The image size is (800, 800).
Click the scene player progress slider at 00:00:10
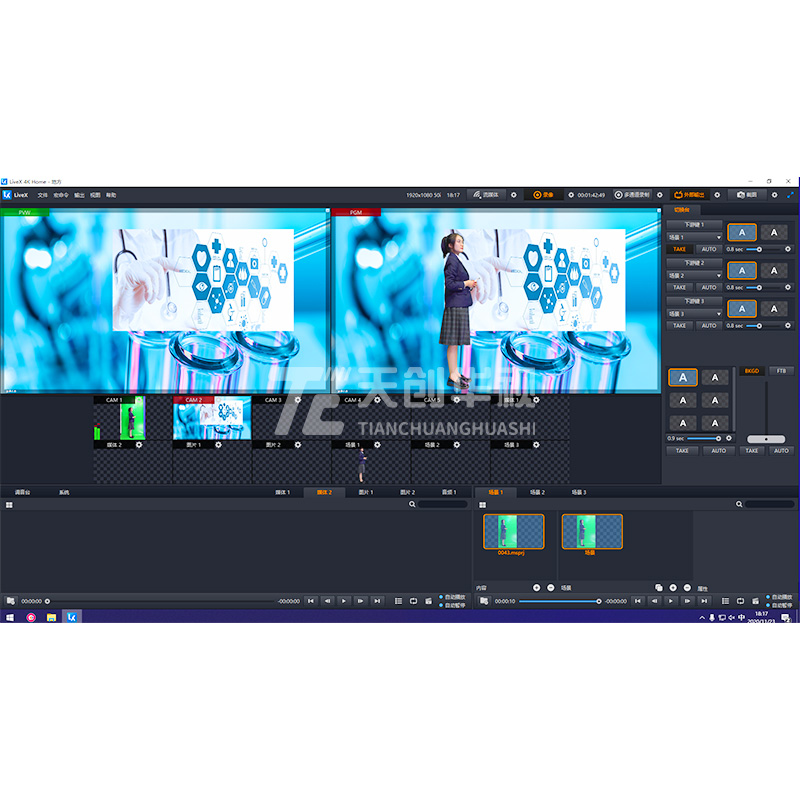[x=560, y=601]
